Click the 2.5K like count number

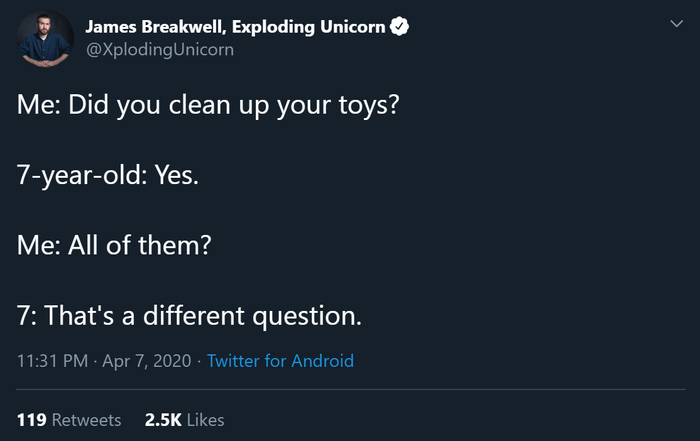162,420
